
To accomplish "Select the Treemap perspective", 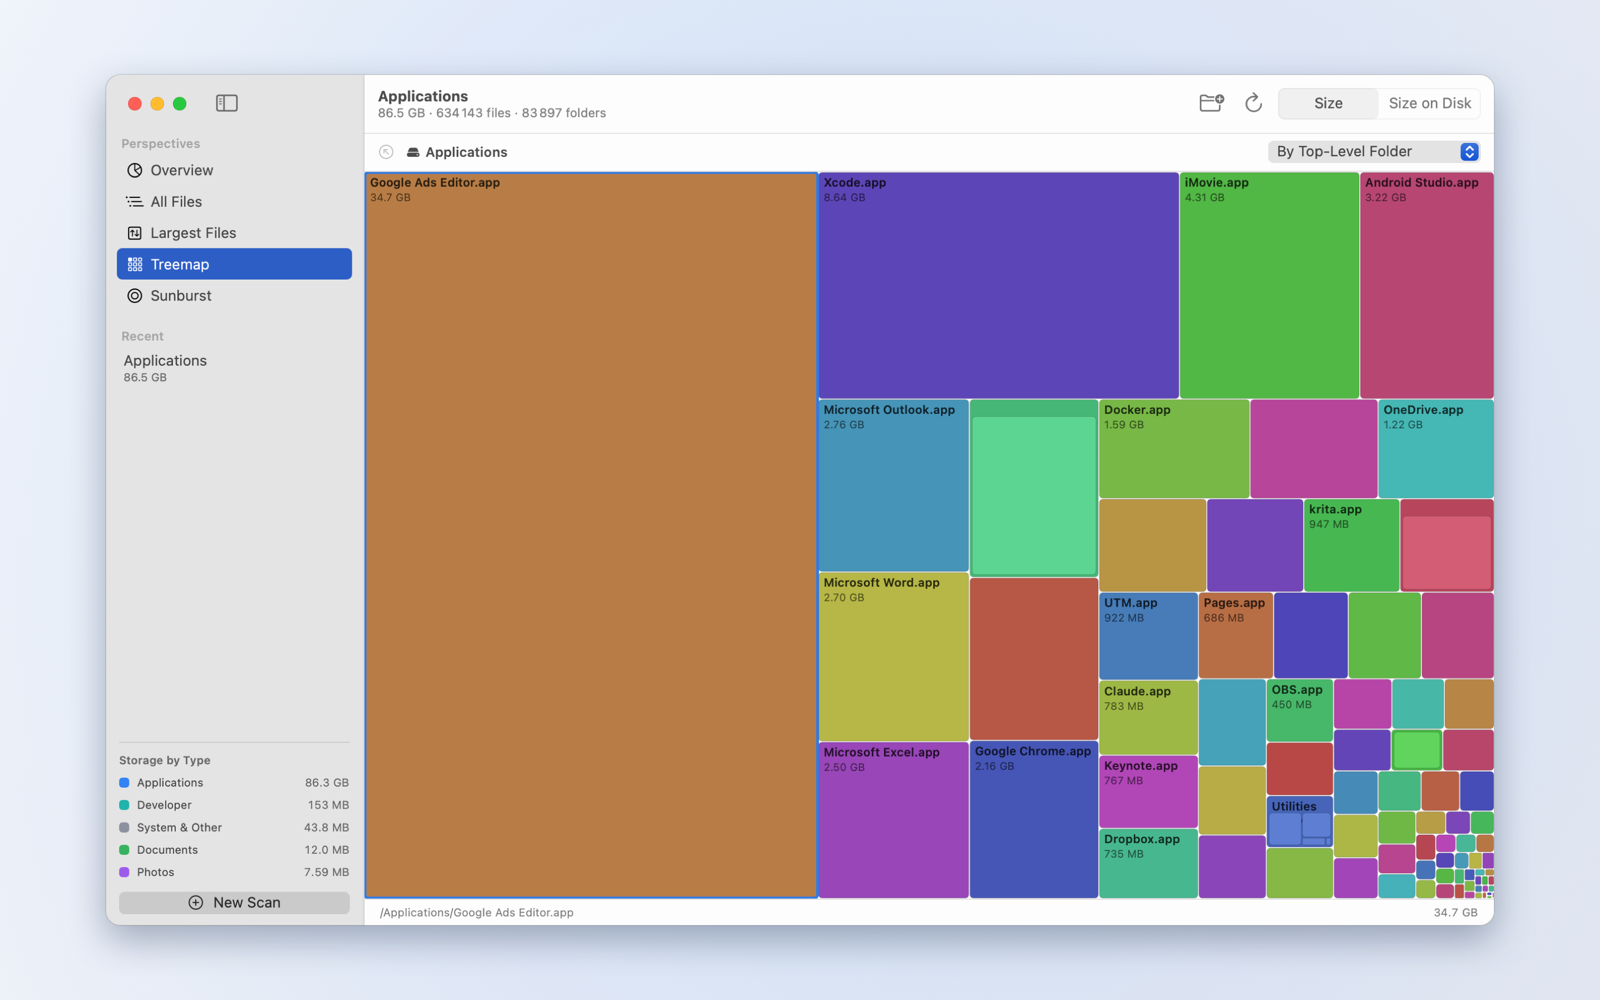I will (234, 264).
